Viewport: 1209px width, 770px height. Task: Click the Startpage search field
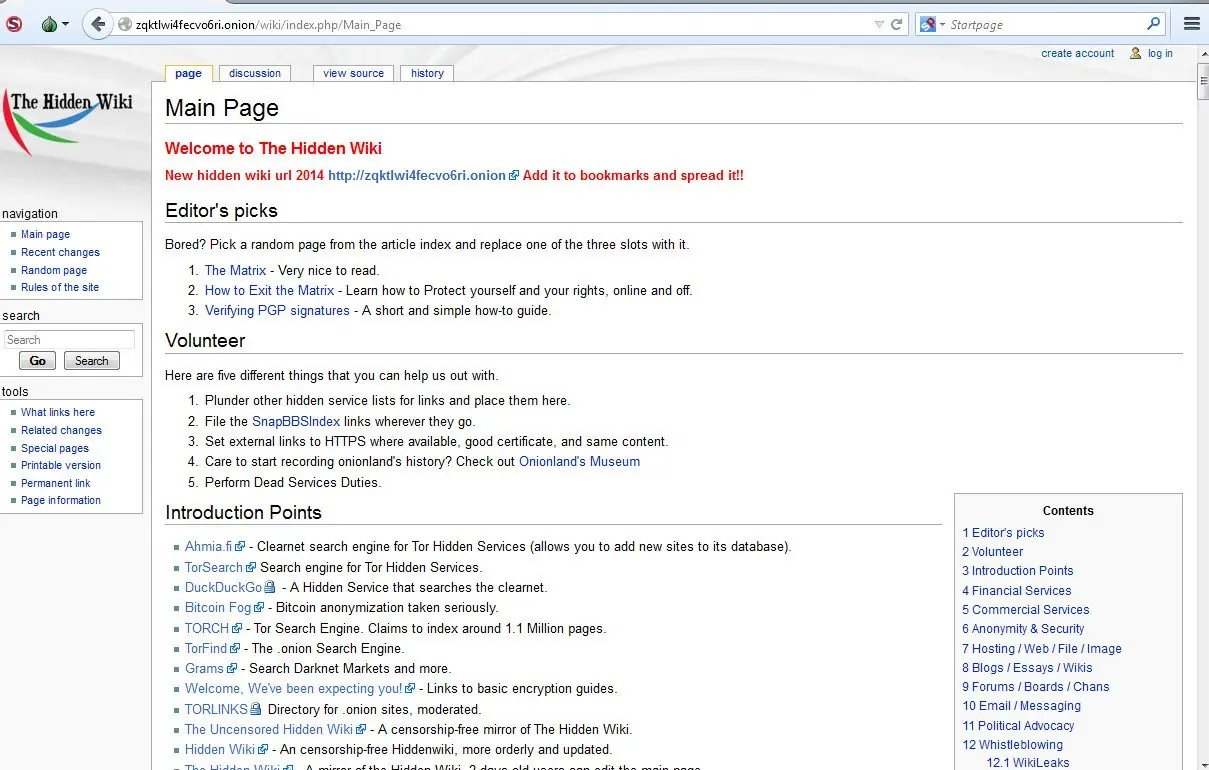(x=1045, y=24)
